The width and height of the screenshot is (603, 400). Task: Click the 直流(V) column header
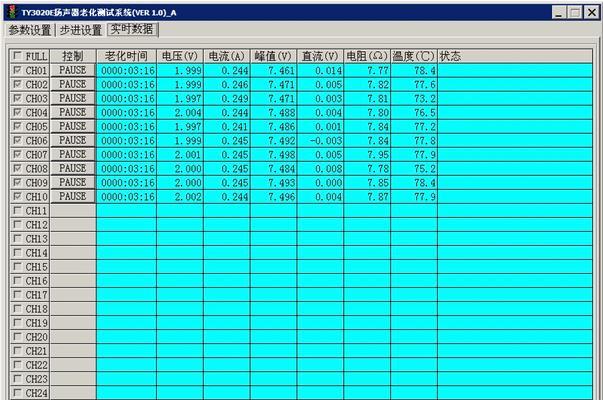pyautogui.click(x=320, y=56)
